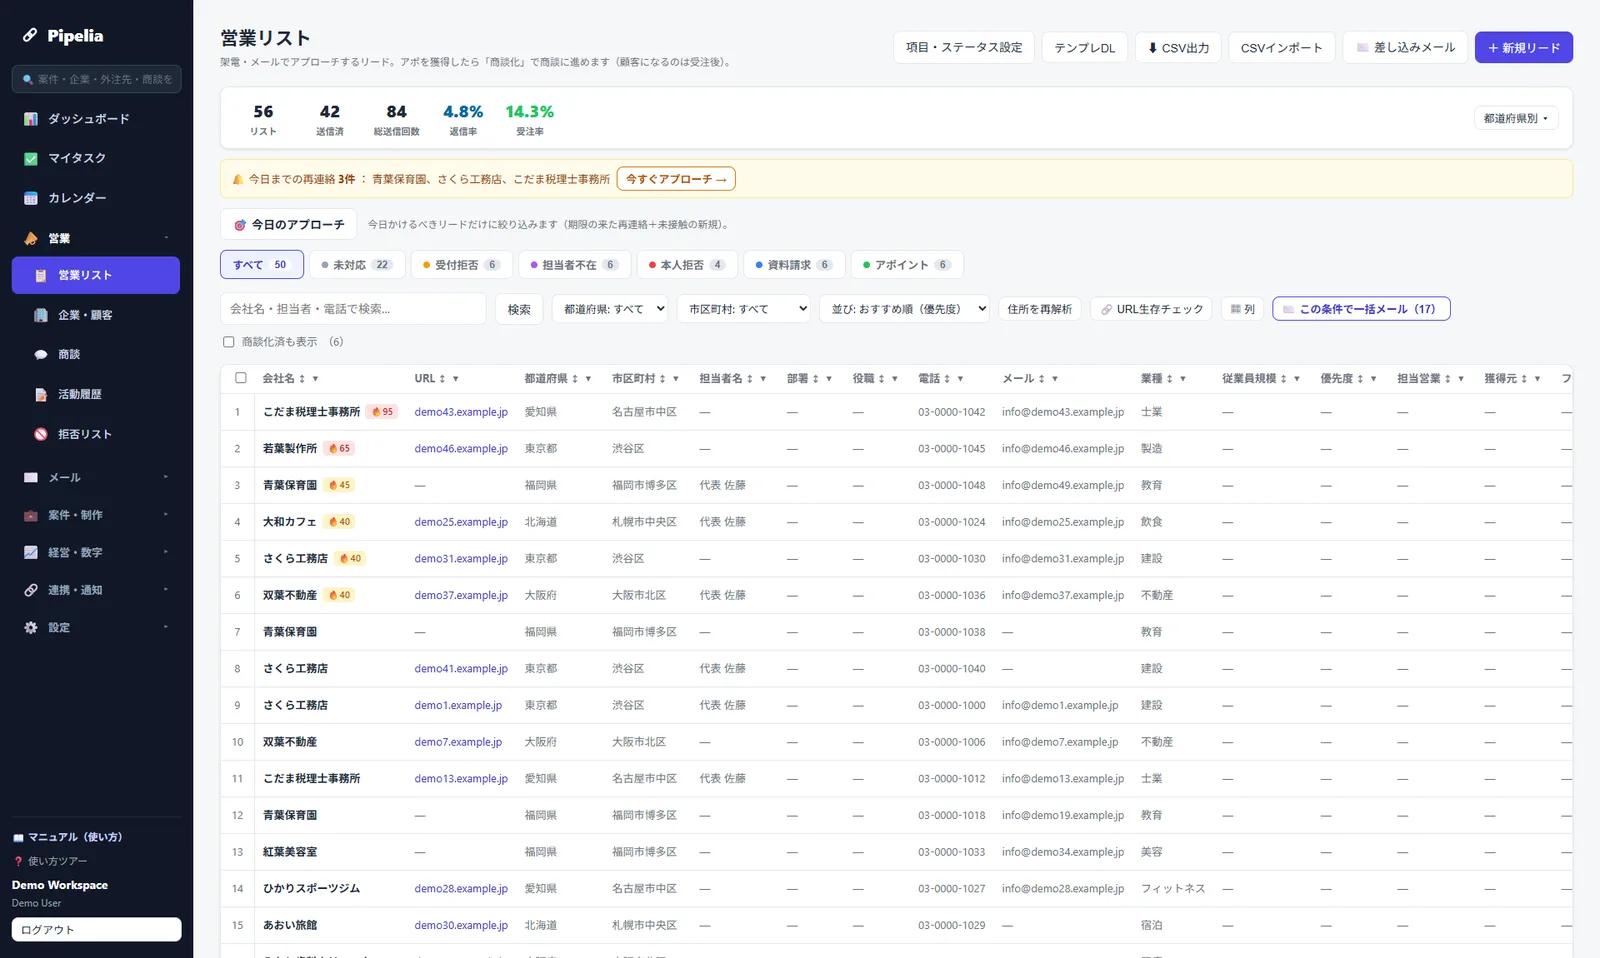Click the 住所を再解析 button

(1040, 309)
